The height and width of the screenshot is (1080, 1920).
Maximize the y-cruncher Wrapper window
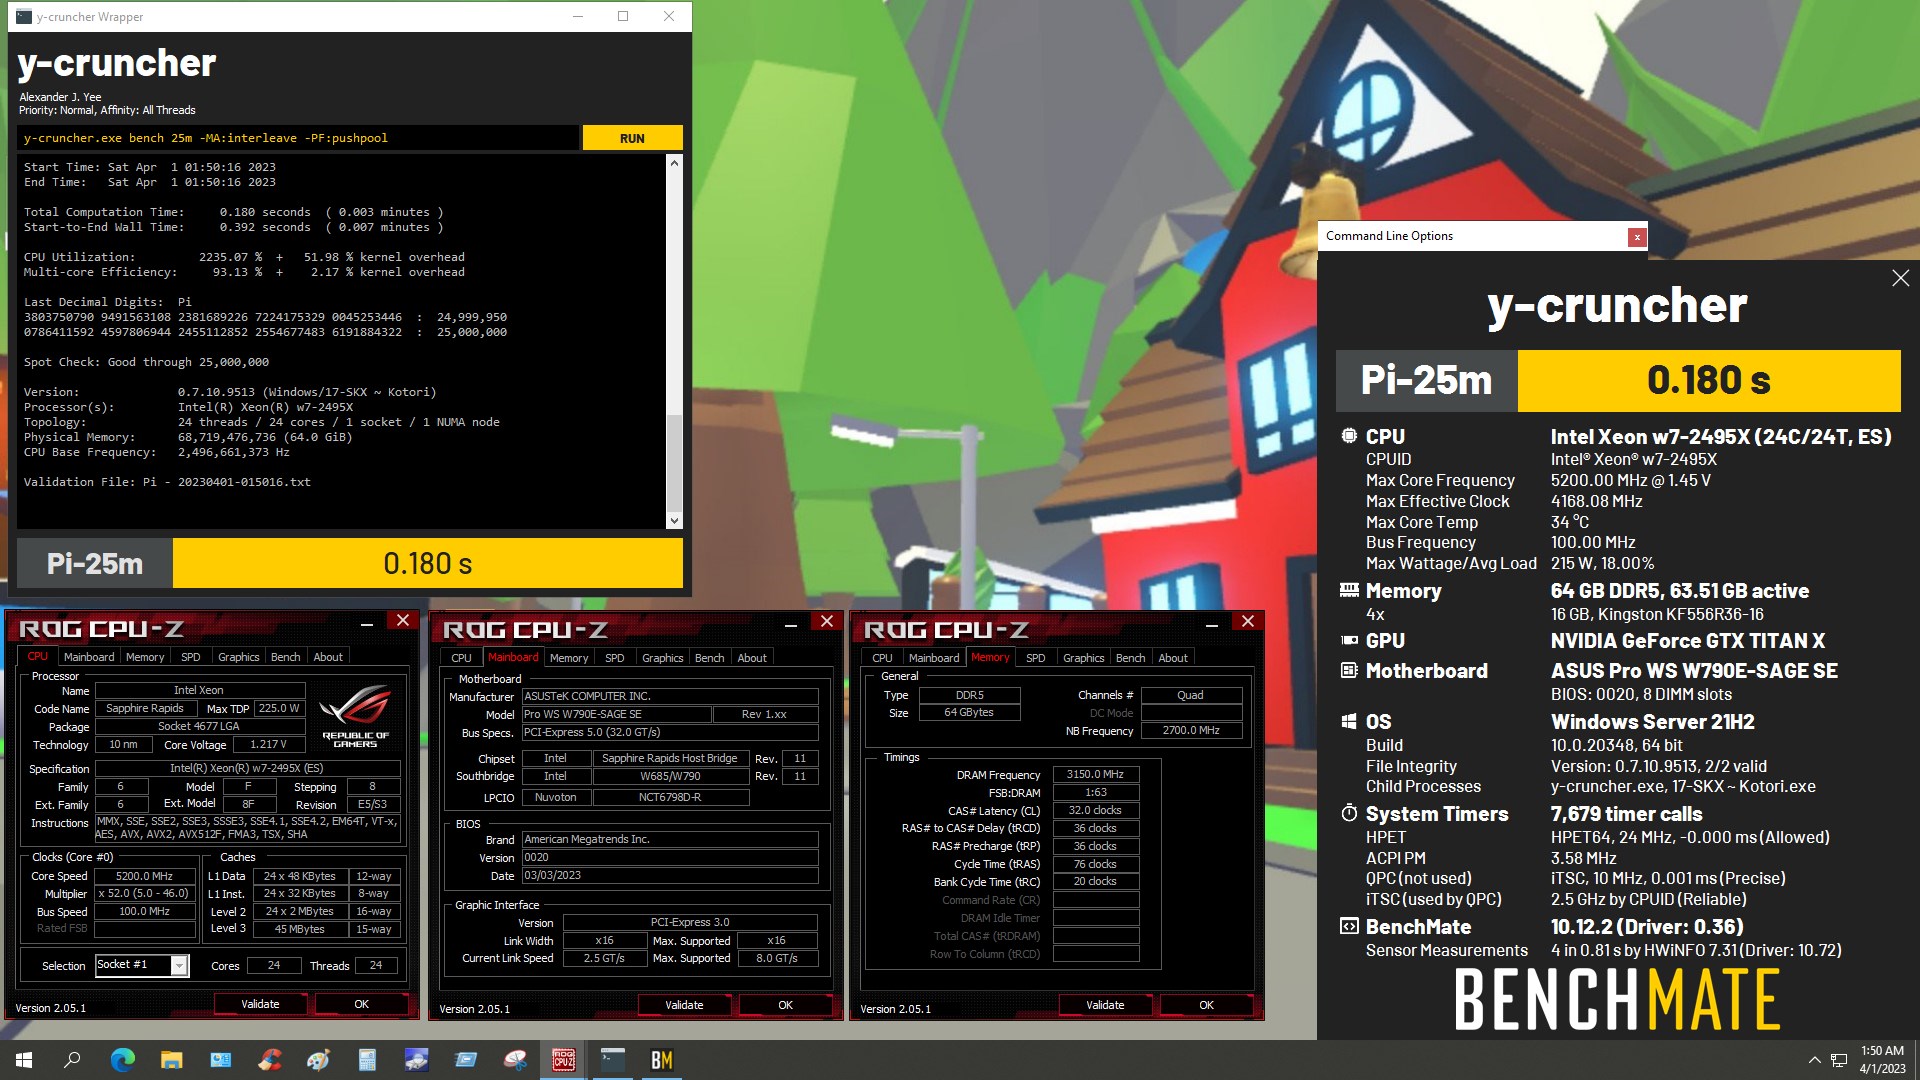click(x=623, y=16)
